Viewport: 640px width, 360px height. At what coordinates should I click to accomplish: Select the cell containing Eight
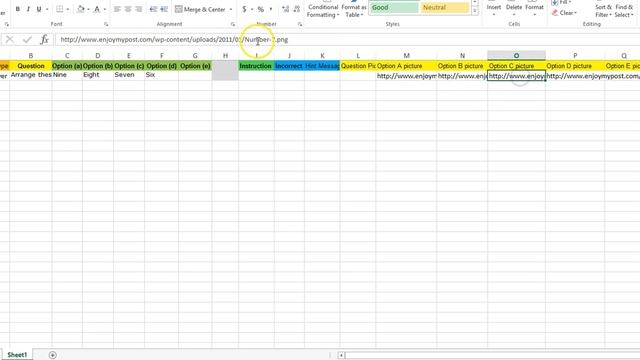(98, 75)
